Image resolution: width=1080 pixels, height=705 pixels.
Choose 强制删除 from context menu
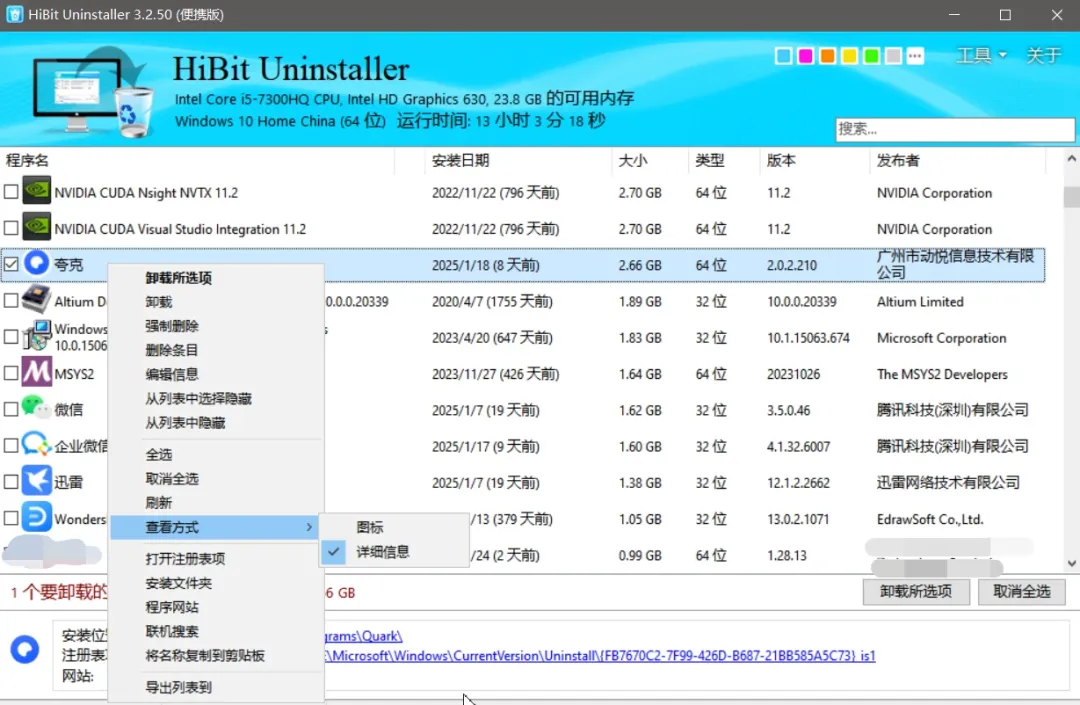(172, 326)
